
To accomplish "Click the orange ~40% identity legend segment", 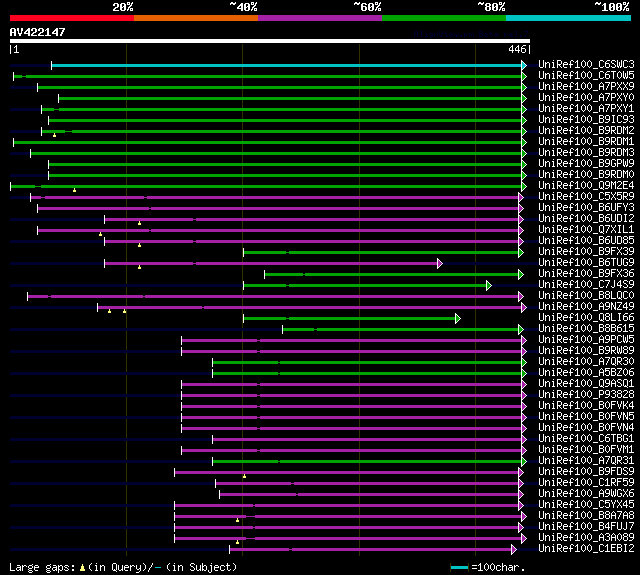I will point(196,18).
